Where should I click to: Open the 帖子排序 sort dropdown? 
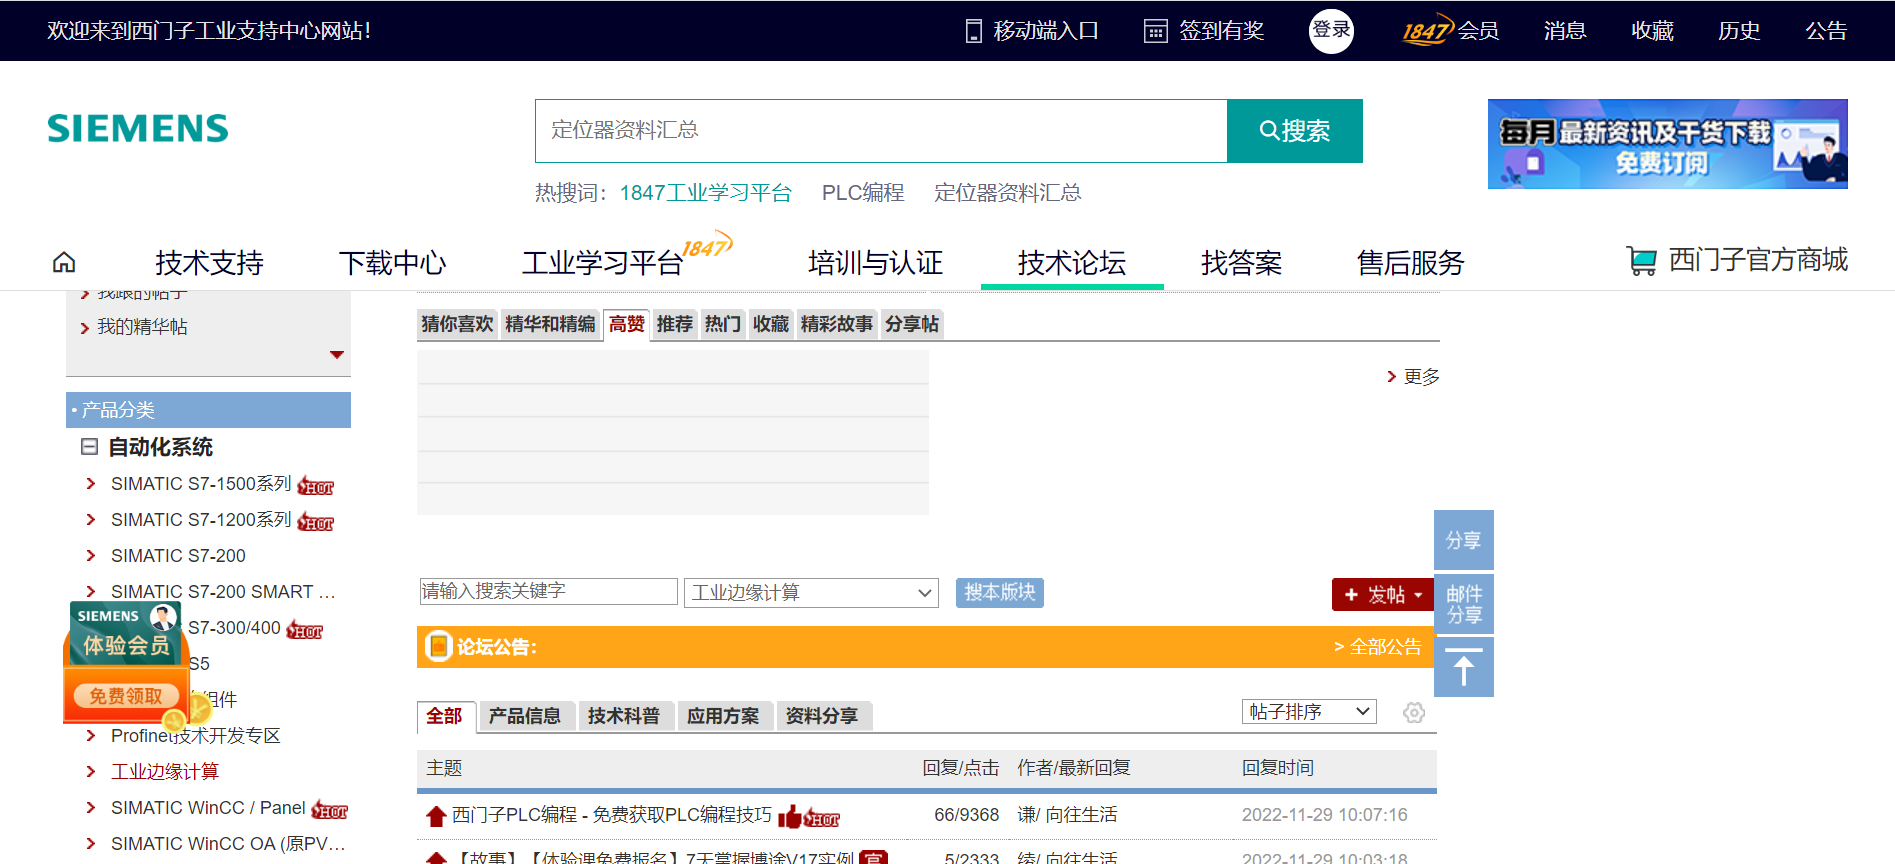(1309, 711)
